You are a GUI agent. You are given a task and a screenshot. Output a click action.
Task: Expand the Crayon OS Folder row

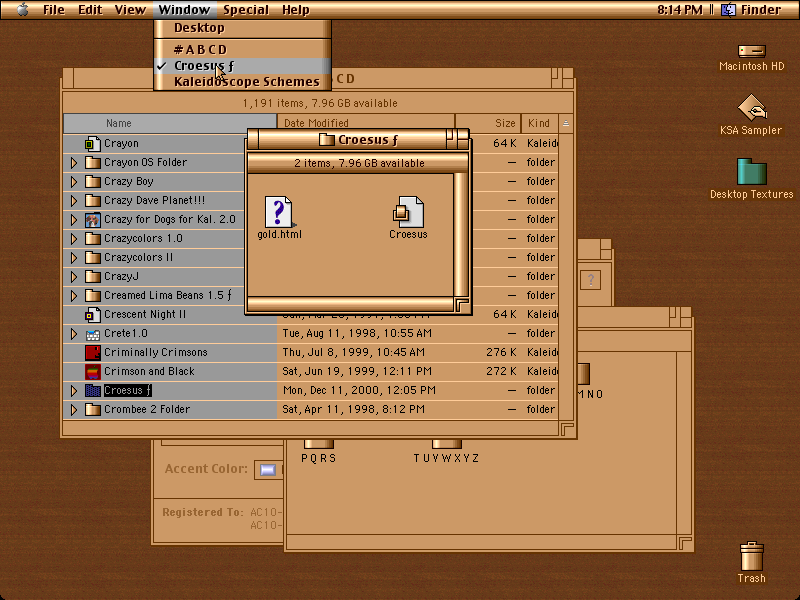[74, 163]
